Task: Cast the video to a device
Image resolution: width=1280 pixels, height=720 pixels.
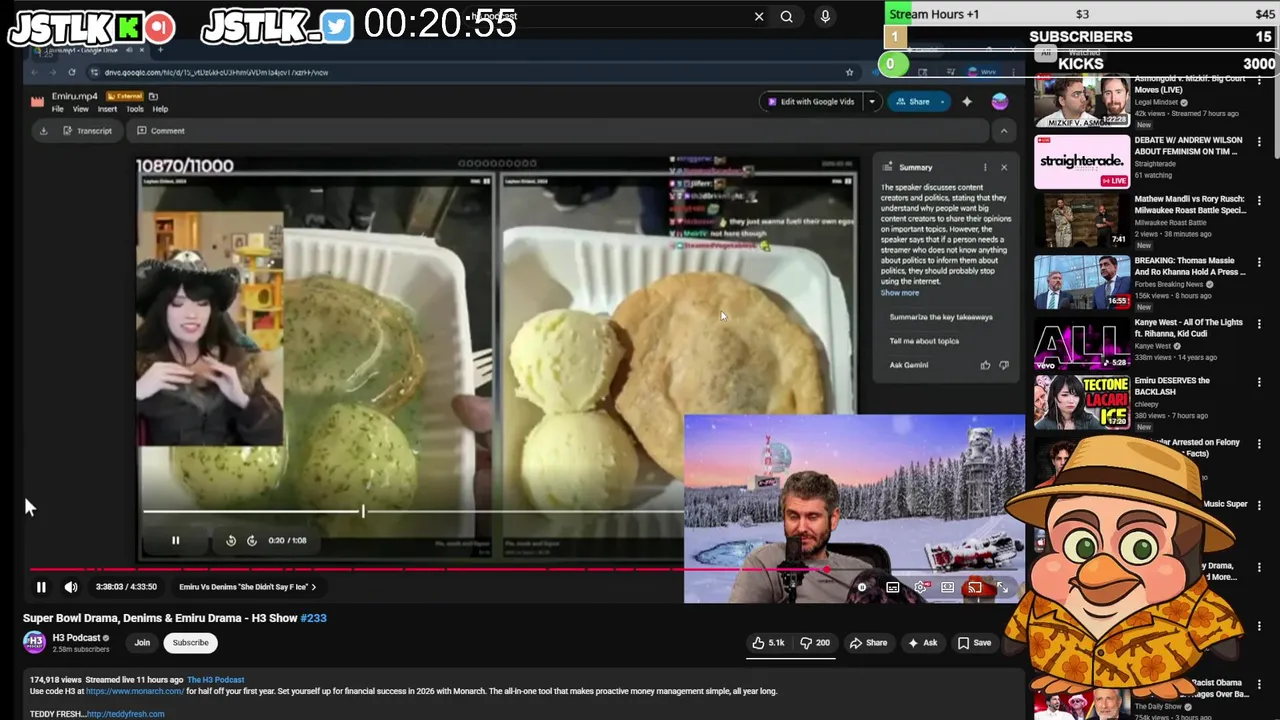Action: 975,587
